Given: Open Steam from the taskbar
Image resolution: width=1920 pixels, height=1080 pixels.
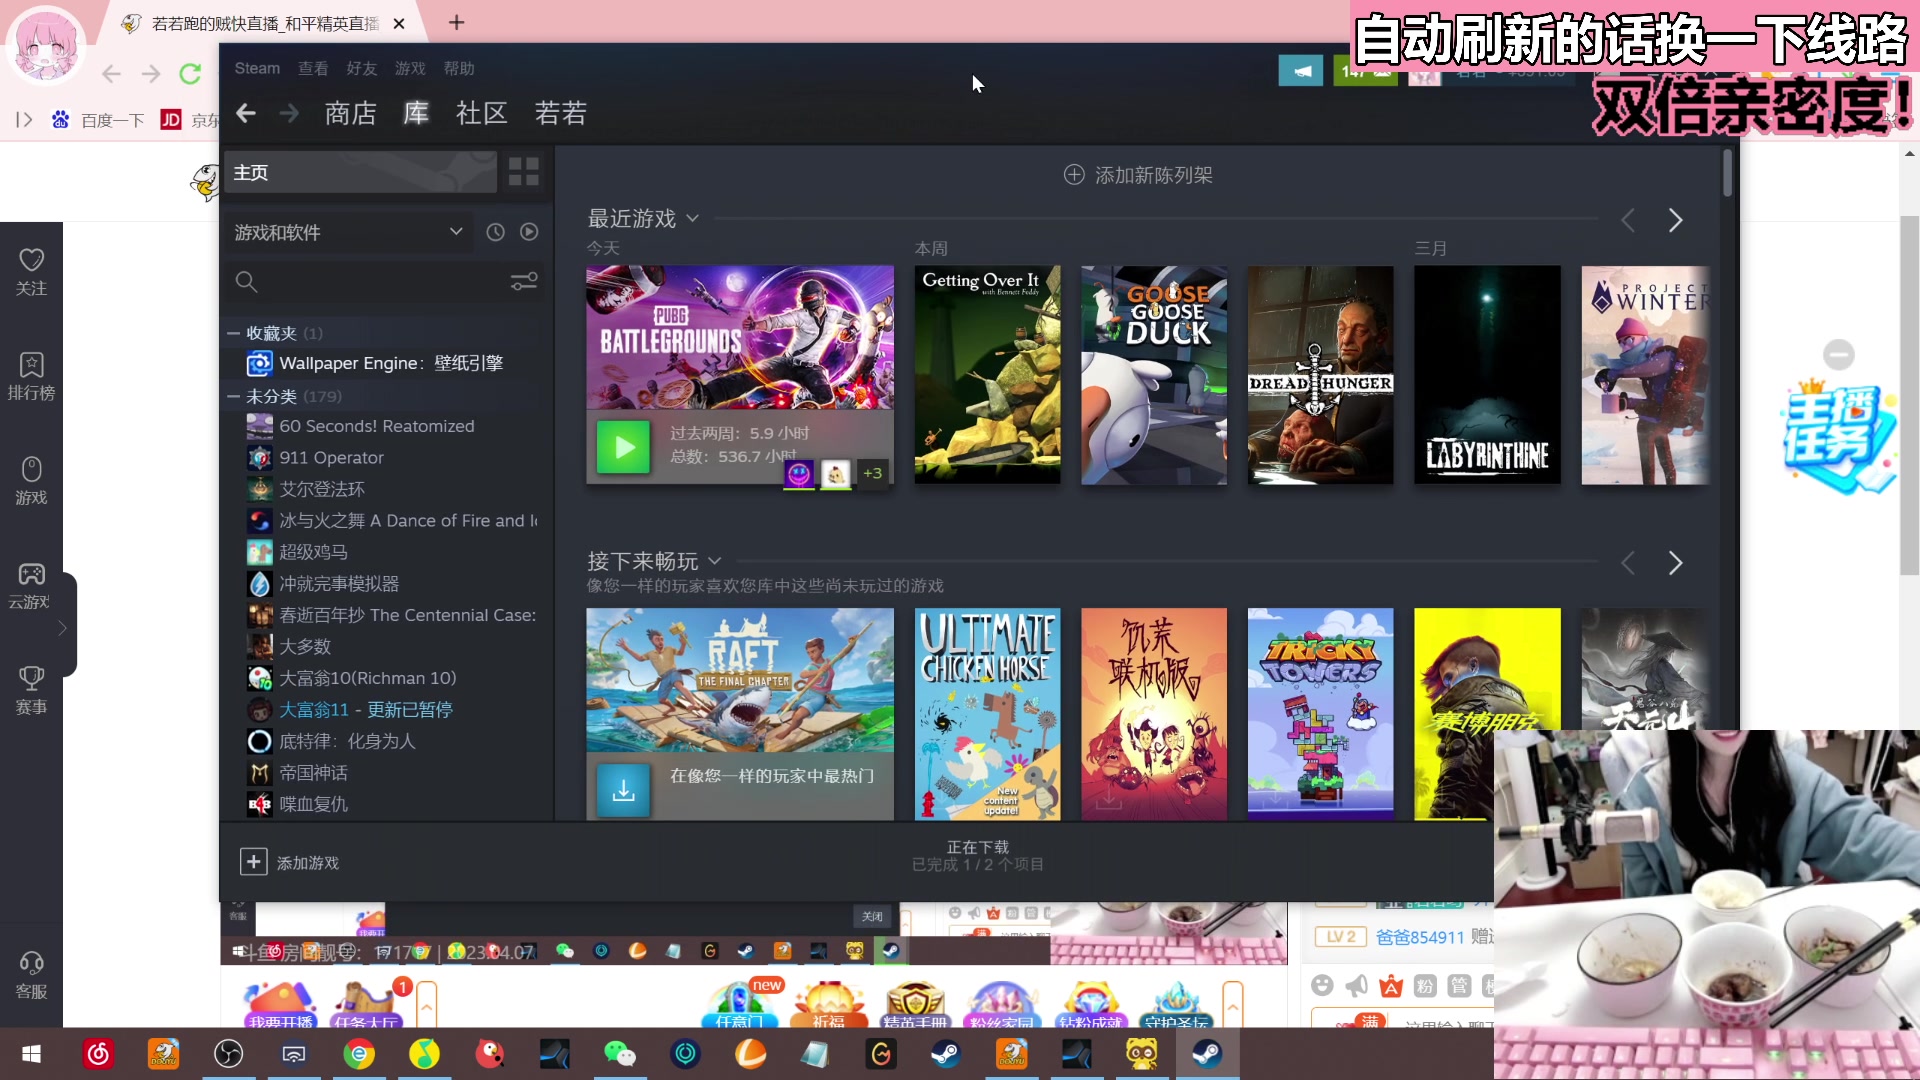Looking at the screenshot, I should click(945, 1054).
